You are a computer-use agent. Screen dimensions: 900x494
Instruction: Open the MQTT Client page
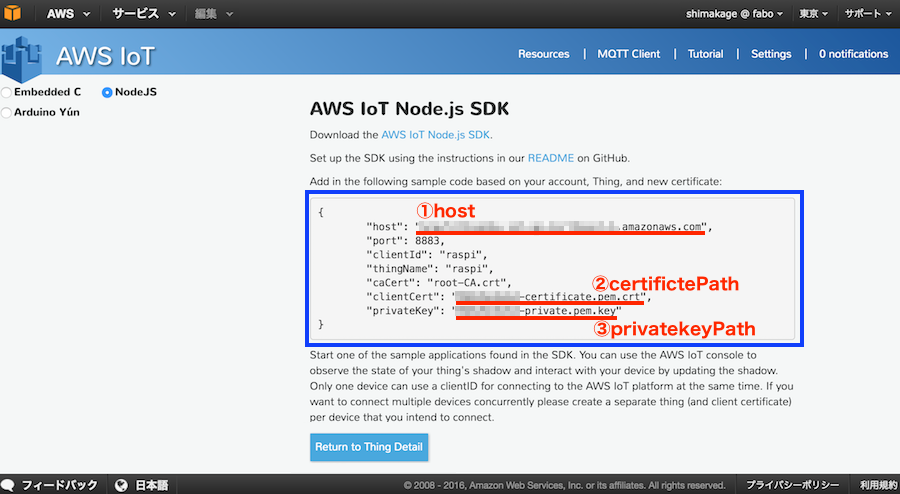pos(628,54)
